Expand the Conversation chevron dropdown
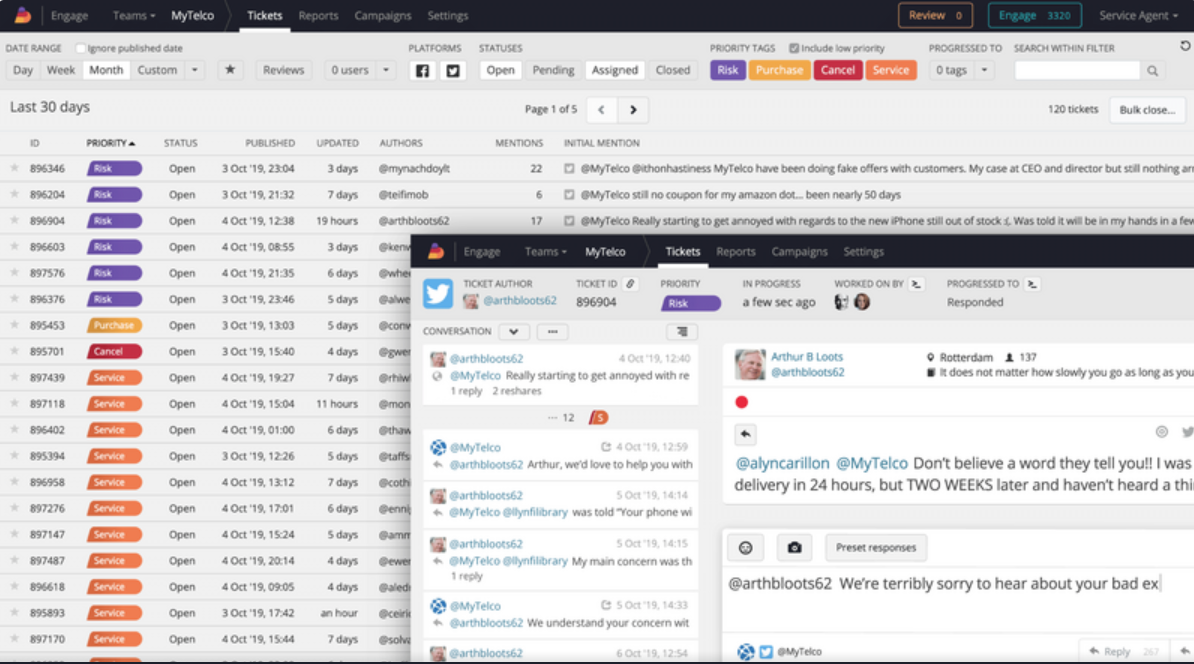The image size is (1194, 664). [x=514, y=331]
